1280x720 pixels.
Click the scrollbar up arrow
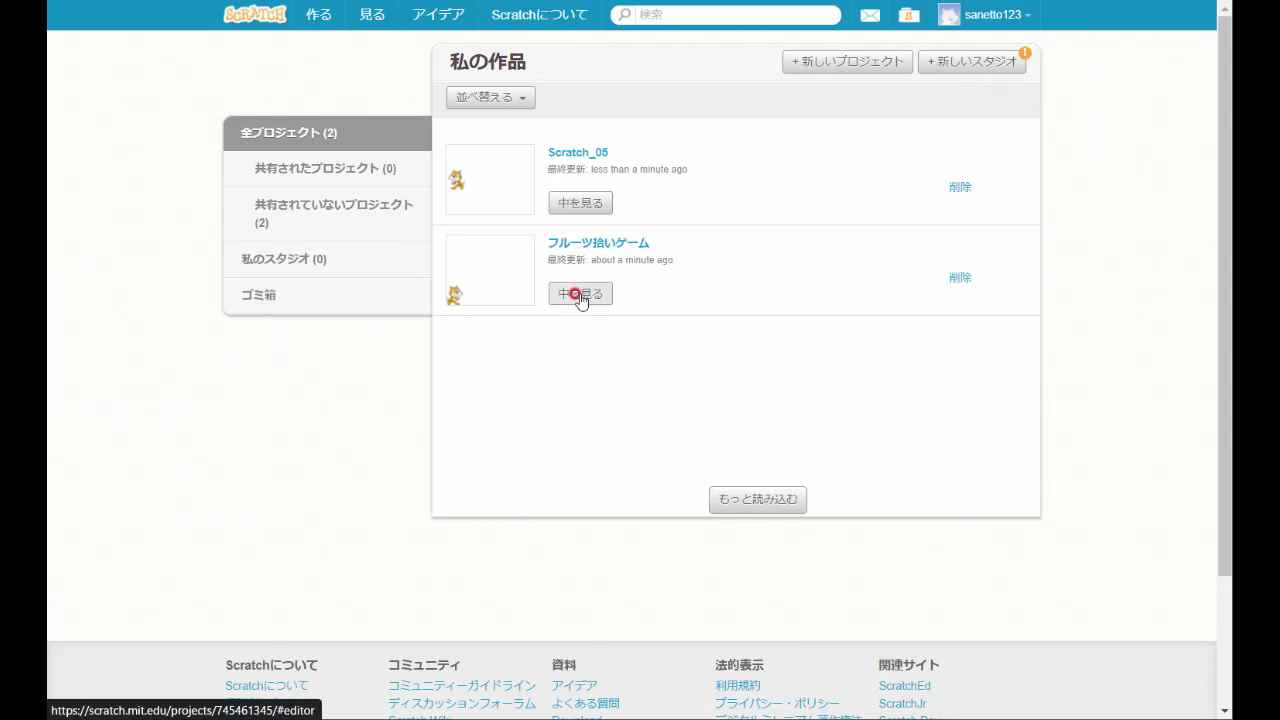click(1225, 8)
